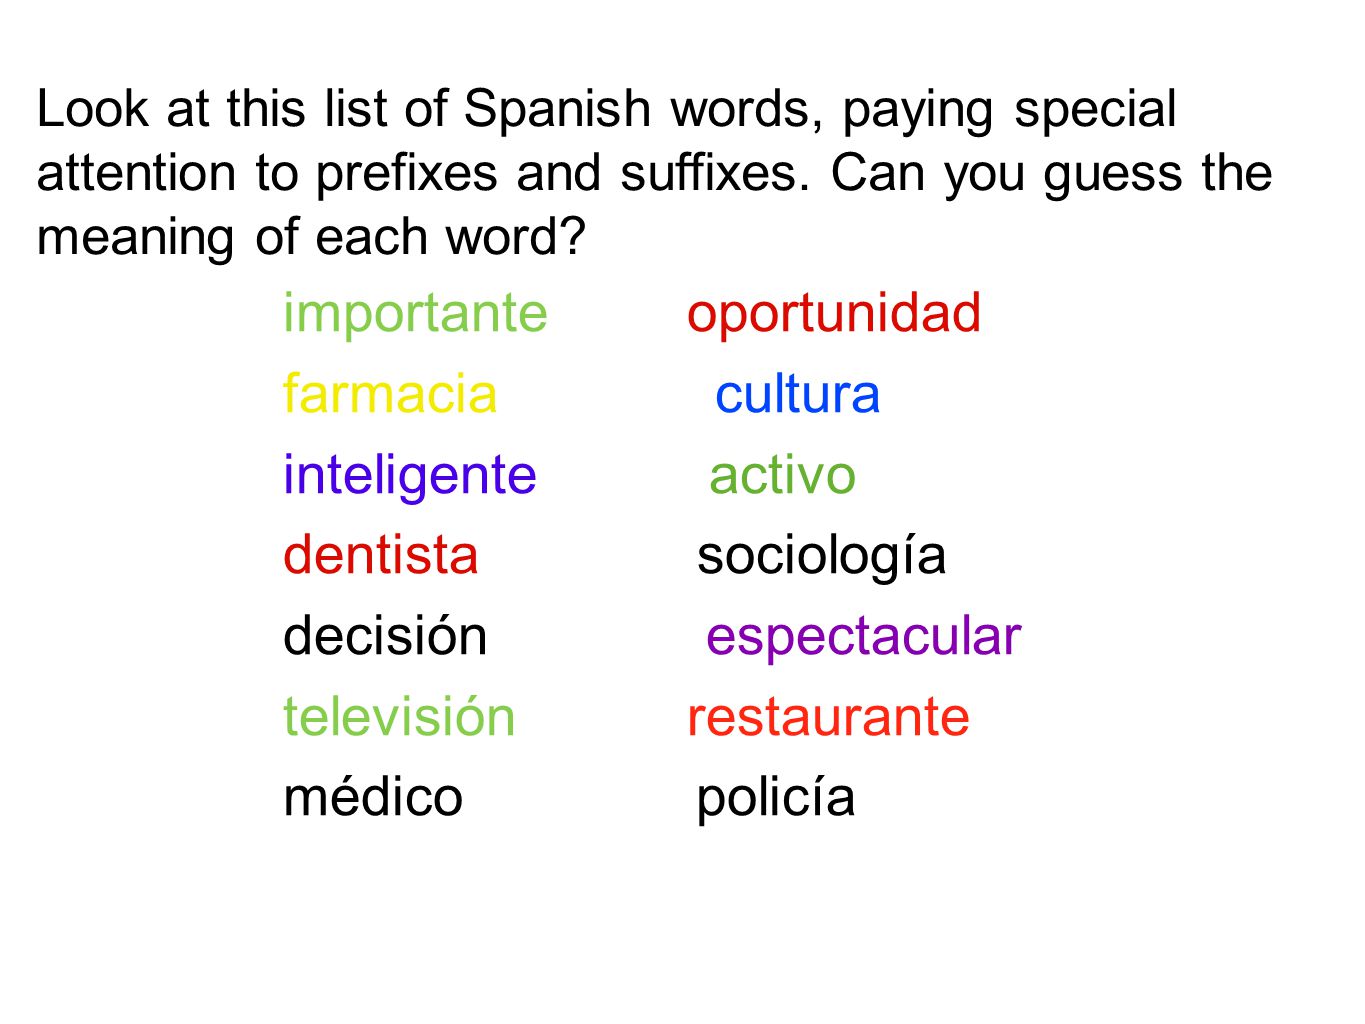Image resolution: width=1365 pixels, height=1024 pixels.
Task: Click the word 'Spanish' in the heading
Action: click(x=557, y=110)
